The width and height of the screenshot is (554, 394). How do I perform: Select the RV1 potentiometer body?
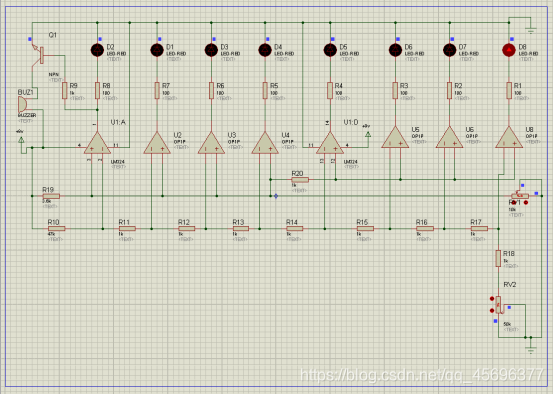pos(520,196)
